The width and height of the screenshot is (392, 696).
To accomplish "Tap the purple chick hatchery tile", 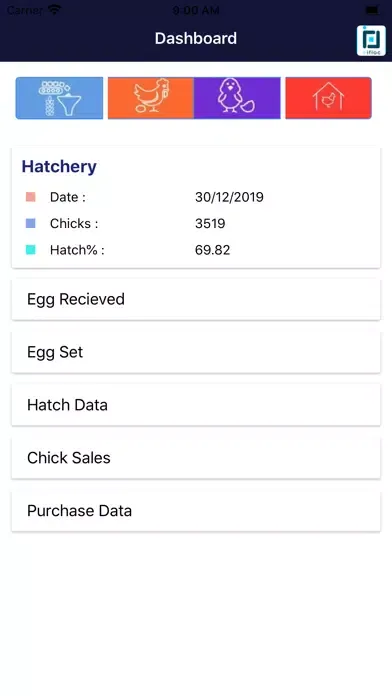I will [x=237, y=98].
